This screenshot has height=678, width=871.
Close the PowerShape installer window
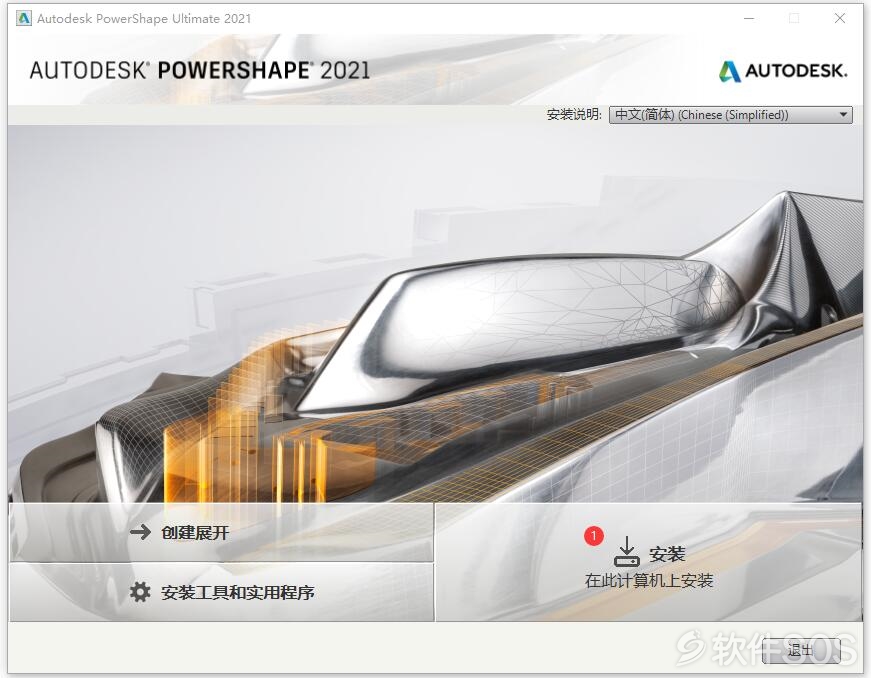coord(840,18)
